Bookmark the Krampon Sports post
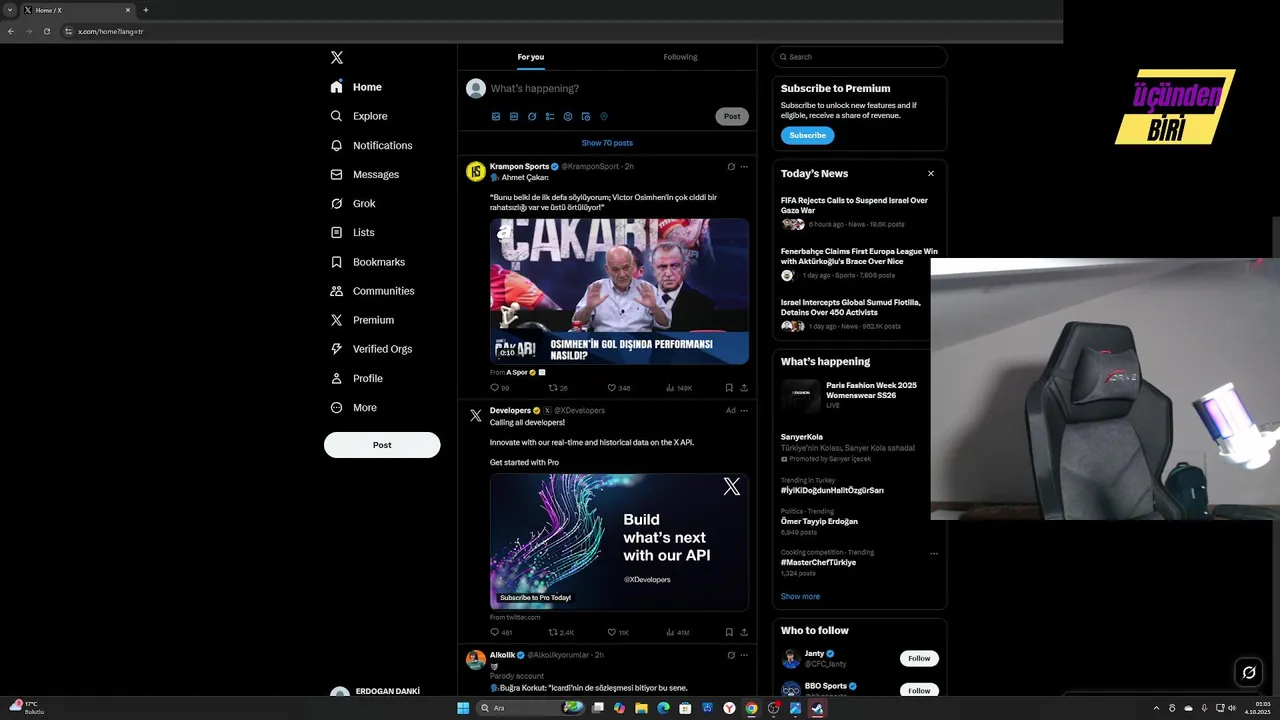Image resolution: width=1280 pixels, height=720 pixels. pyautogui.click(x=729, y=388)
